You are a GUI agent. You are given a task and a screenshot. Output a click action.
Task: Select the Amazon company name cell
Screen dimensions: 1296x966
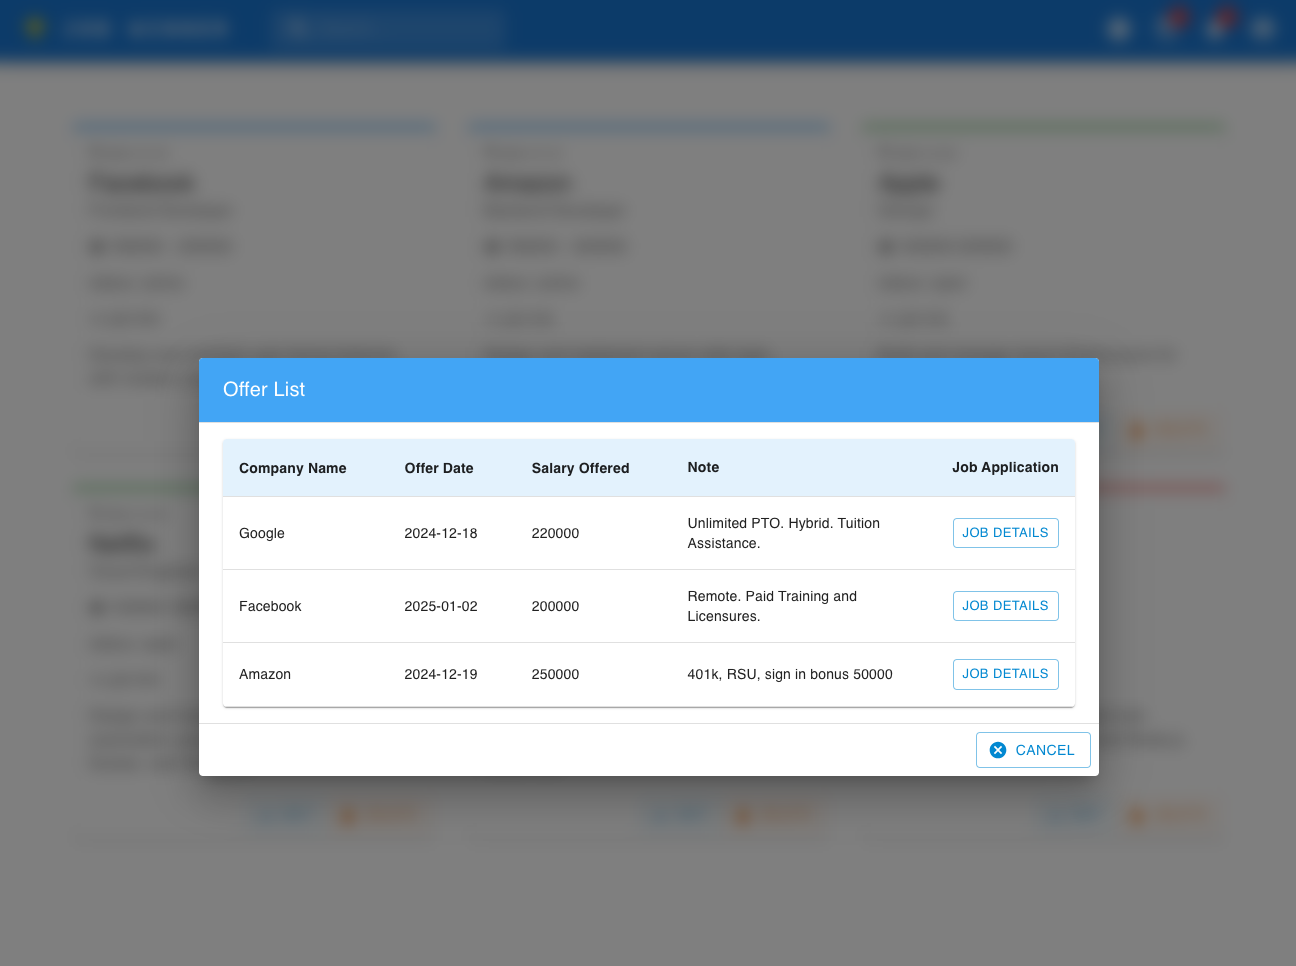tap(265, 674)
